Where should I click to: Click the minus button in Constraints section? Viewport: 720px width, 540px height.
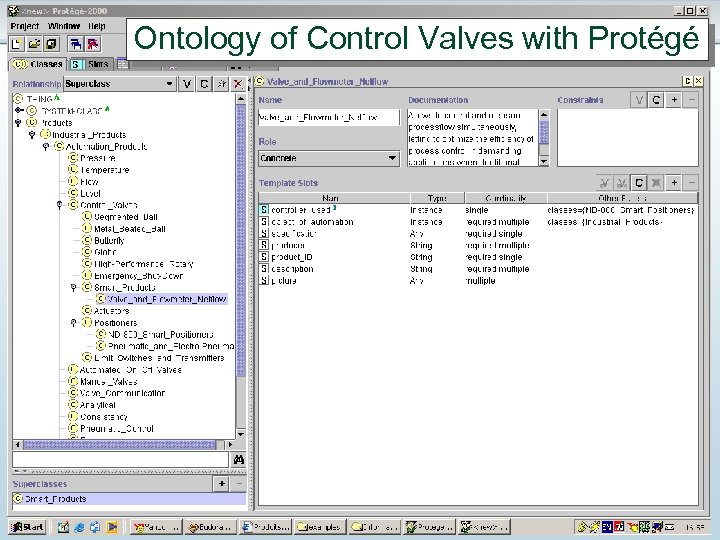coord(692,100)
